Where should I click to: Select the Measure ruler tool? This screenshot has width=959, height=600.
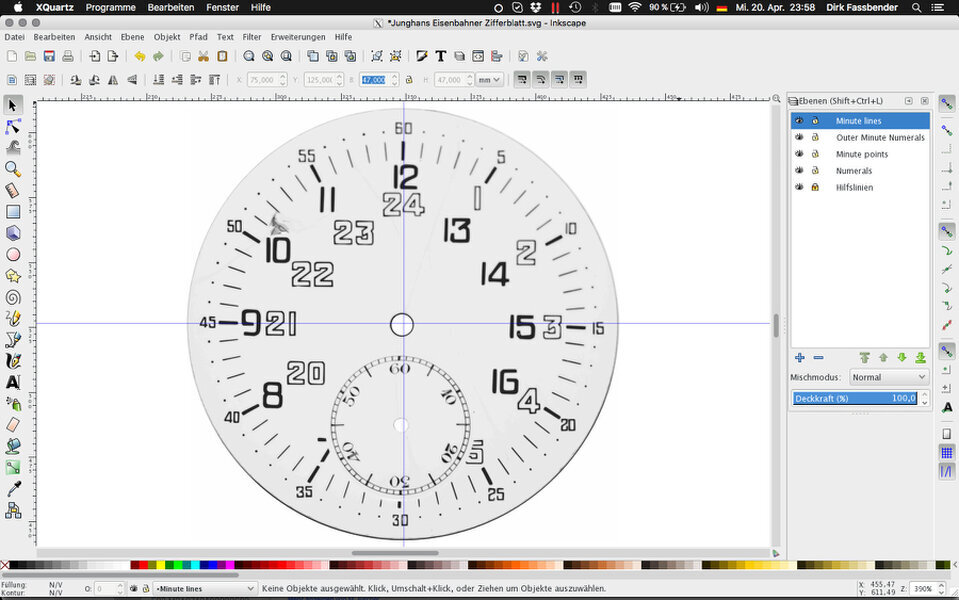[x=13, y=190]
